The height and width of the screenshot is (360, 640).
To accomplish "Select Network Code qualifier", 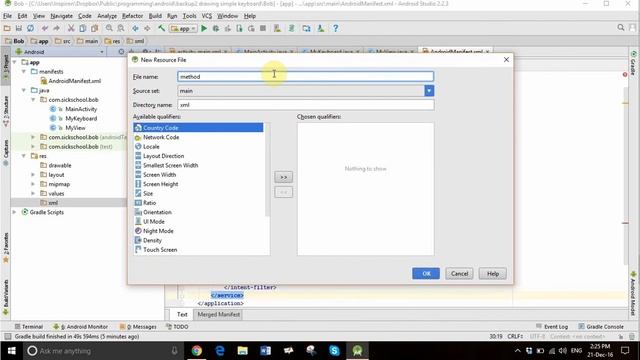I will [x=198, y=137].
